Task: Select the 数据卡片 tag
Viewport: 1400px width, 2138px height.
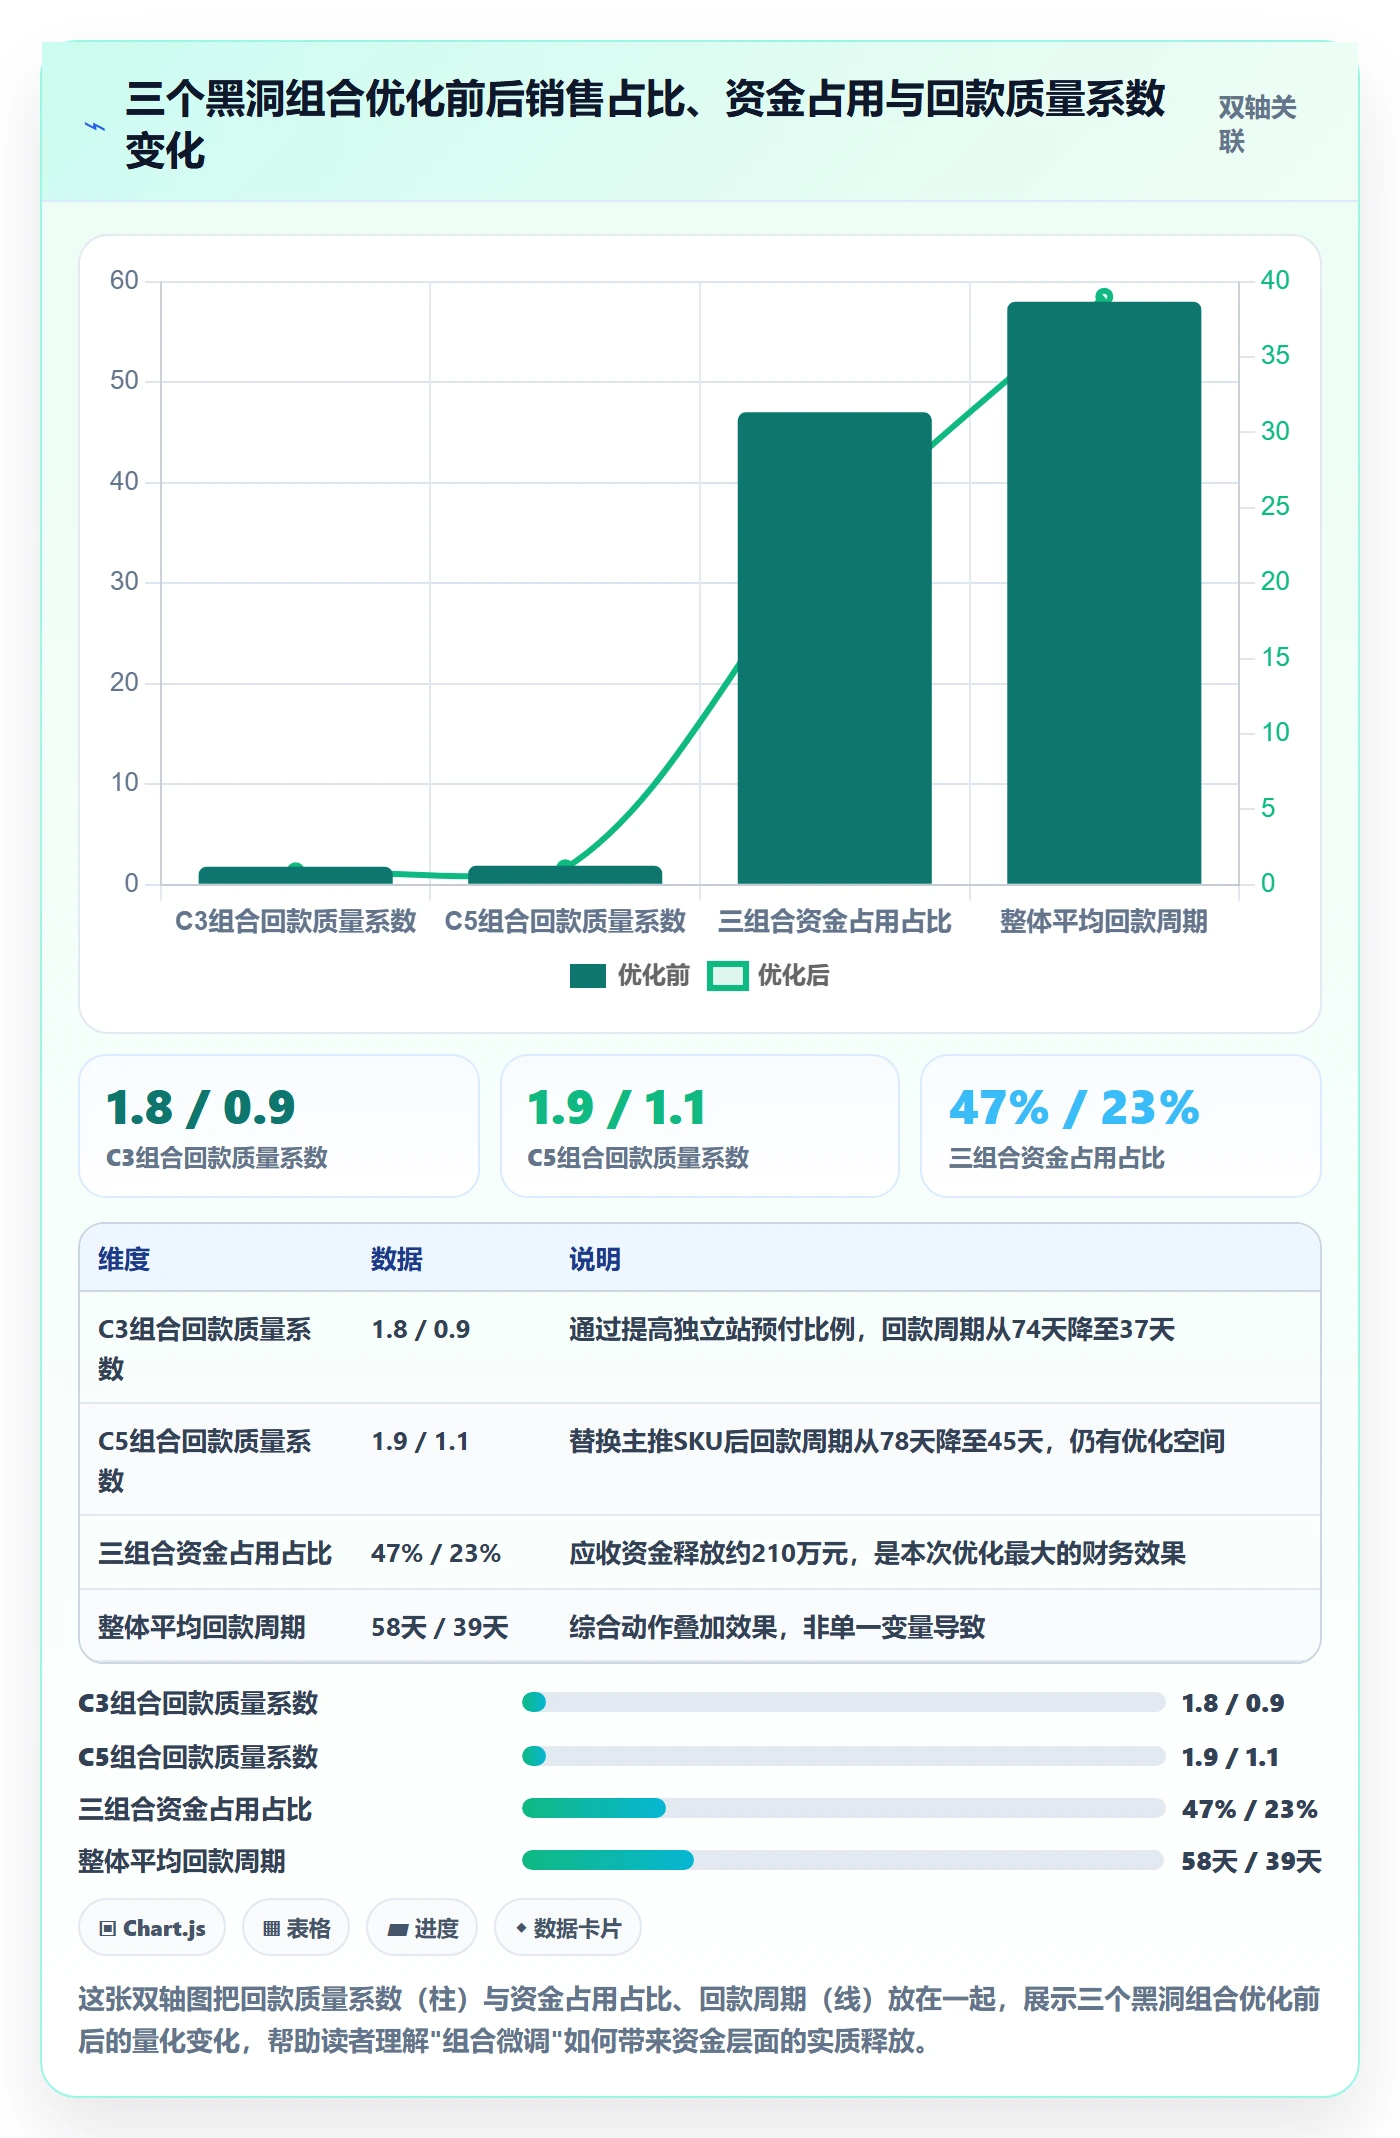Action: (568, 1928)
